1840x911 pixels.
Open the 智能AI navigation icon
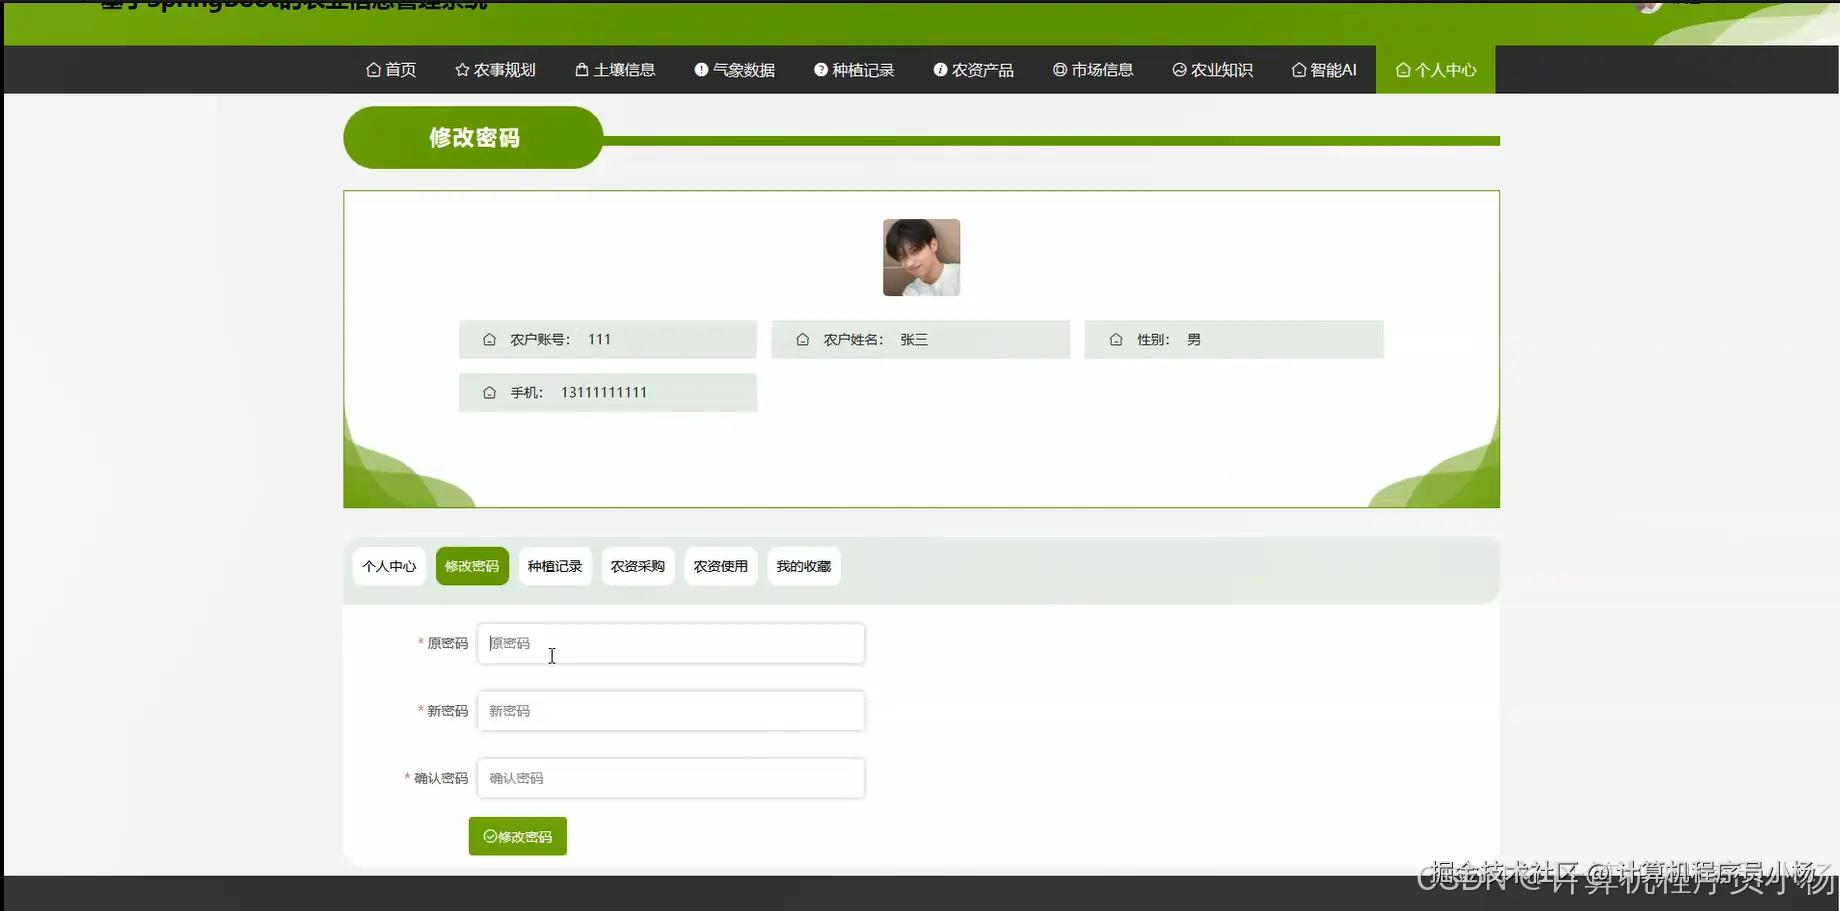(1299, 69)
